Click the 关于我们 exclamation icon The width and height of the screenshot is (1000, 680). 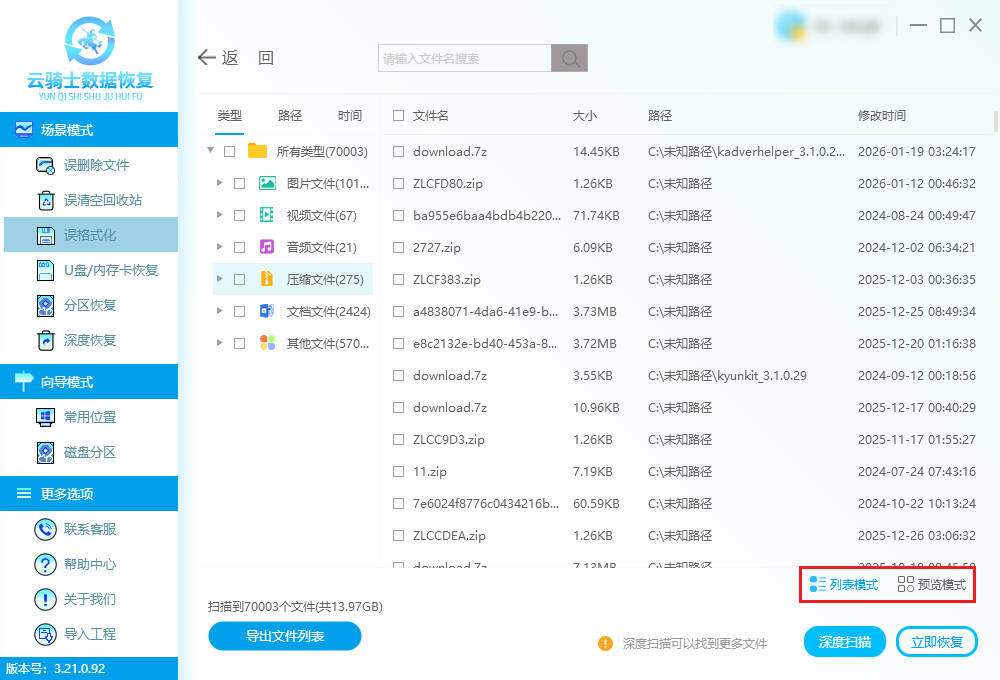pyautogui.click(x=45, y=599)
